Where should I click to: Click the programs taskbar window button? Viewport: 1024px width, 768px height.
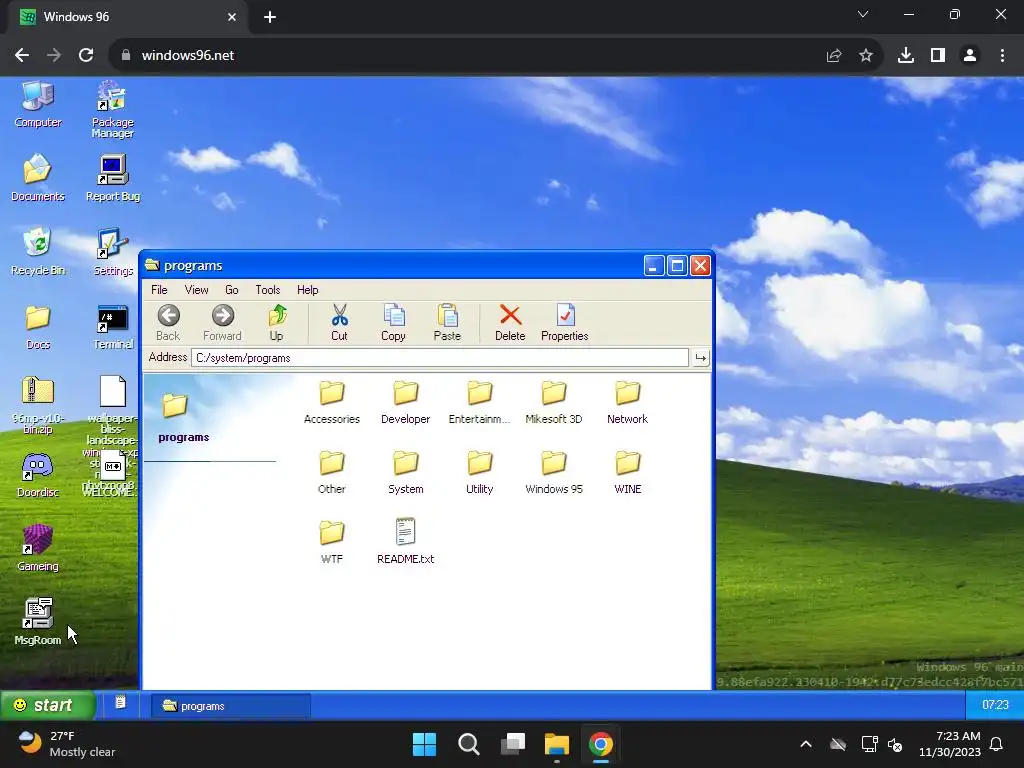pyautogui.click(x=231, y=706)
